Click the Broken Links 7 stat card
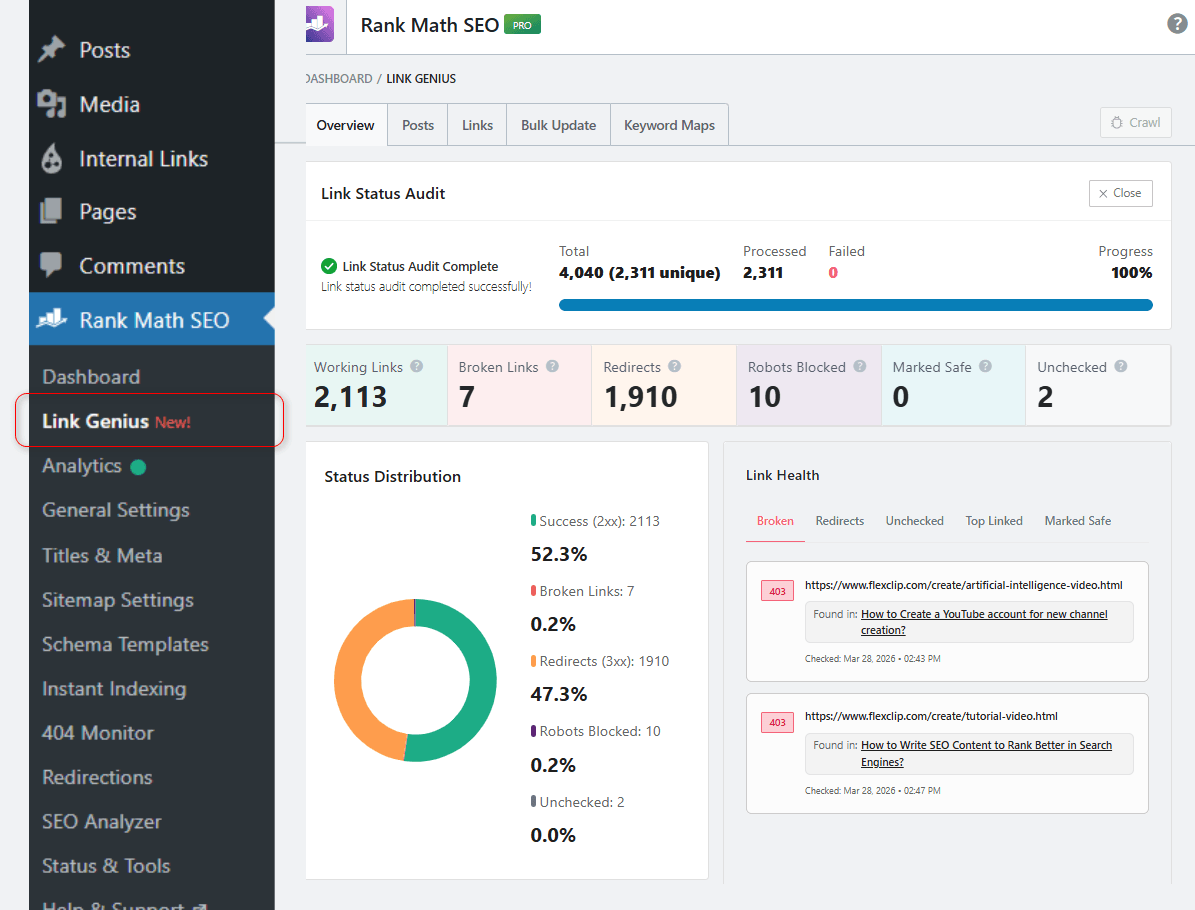 pos(520,385)
